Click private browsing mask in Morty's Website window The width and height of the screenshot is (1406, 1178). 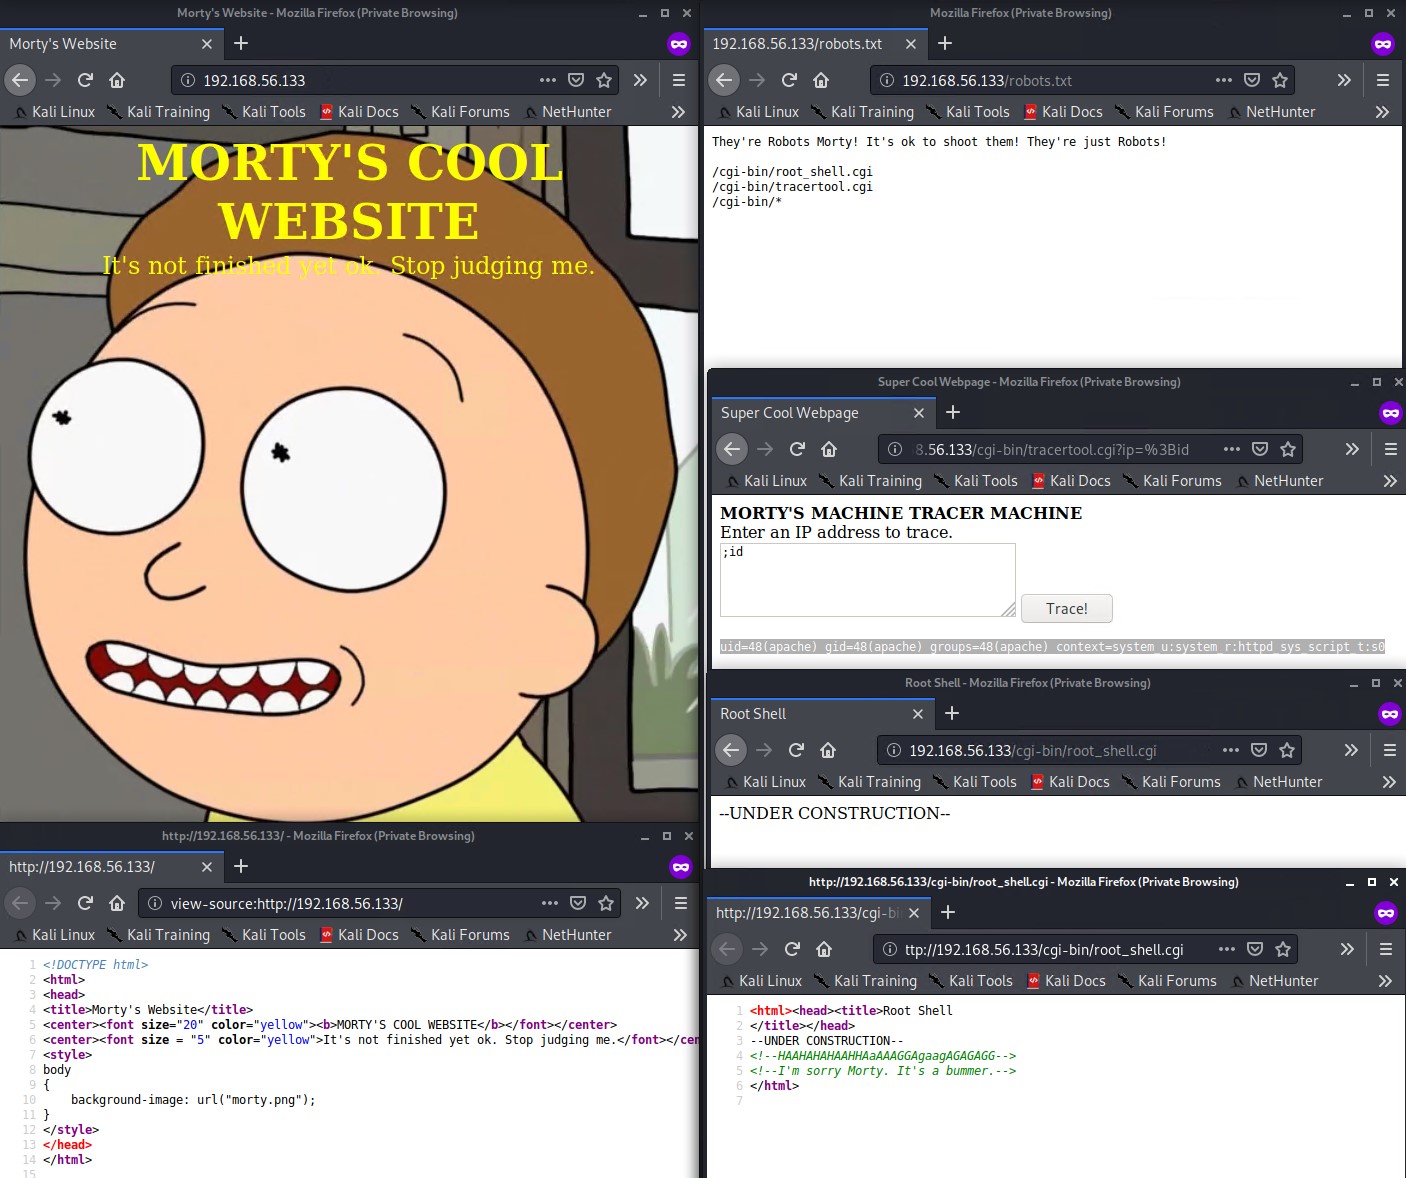(679, 44)
